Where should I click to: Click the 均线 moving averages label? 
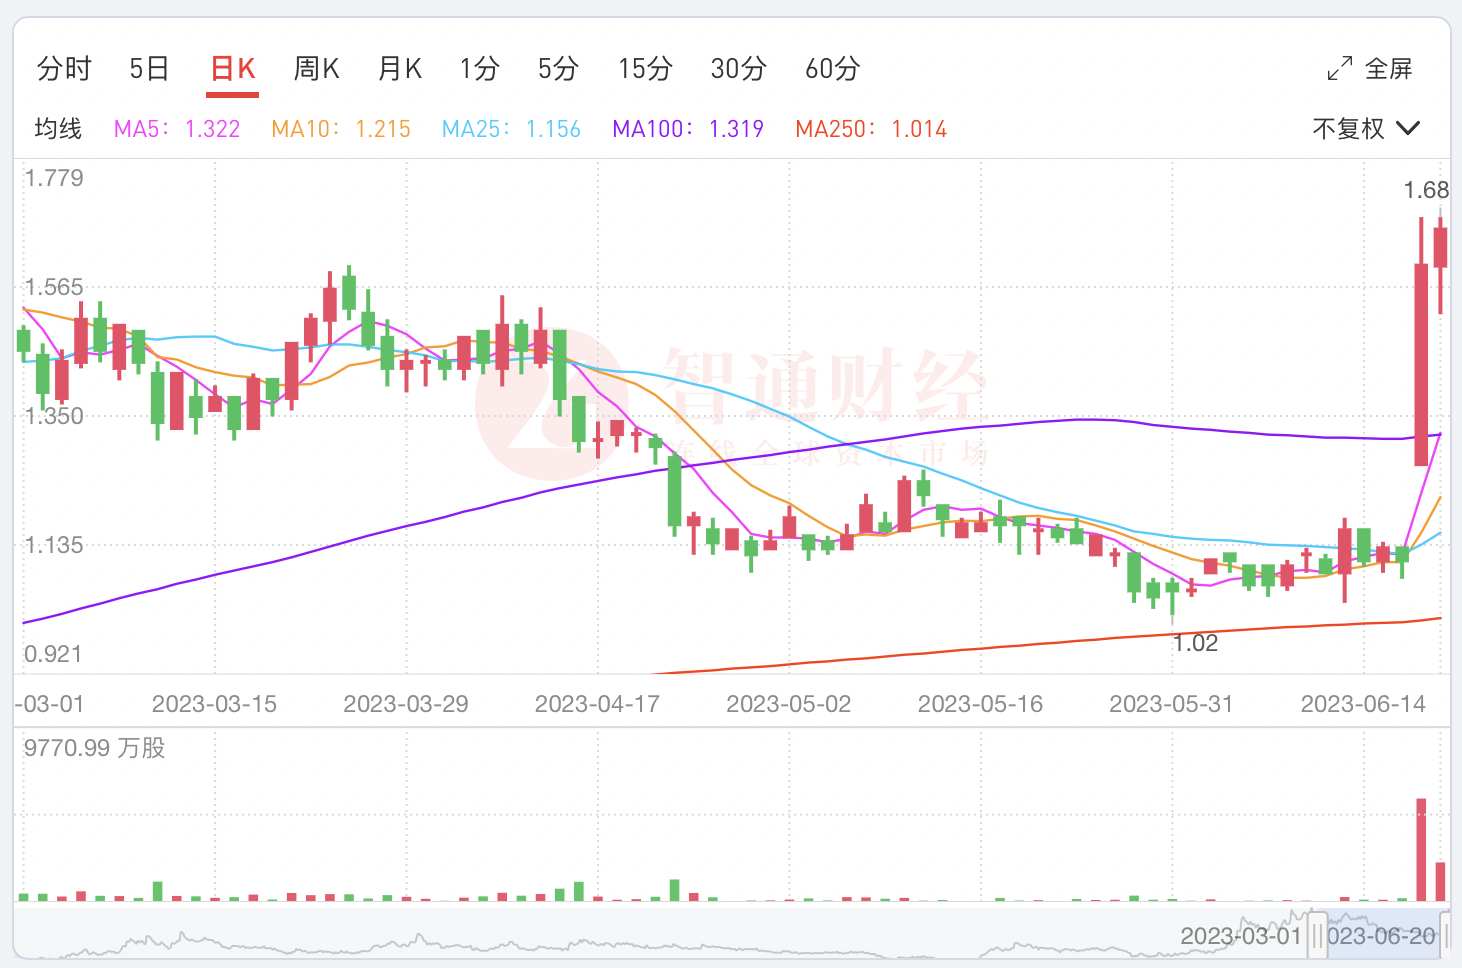[56, 128]
